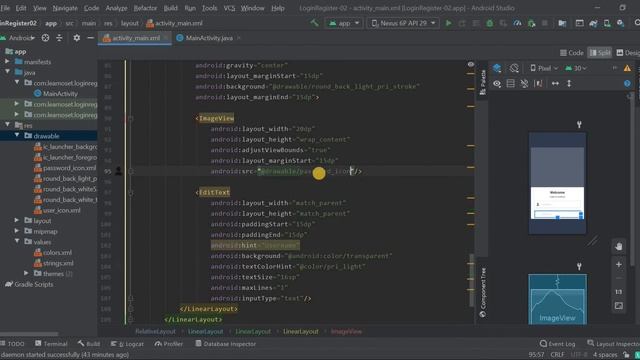This screenshot has height=360, width=640.
Task: Expand the mipmap folder
Action: pyautogui.click(x=17, y=231)
